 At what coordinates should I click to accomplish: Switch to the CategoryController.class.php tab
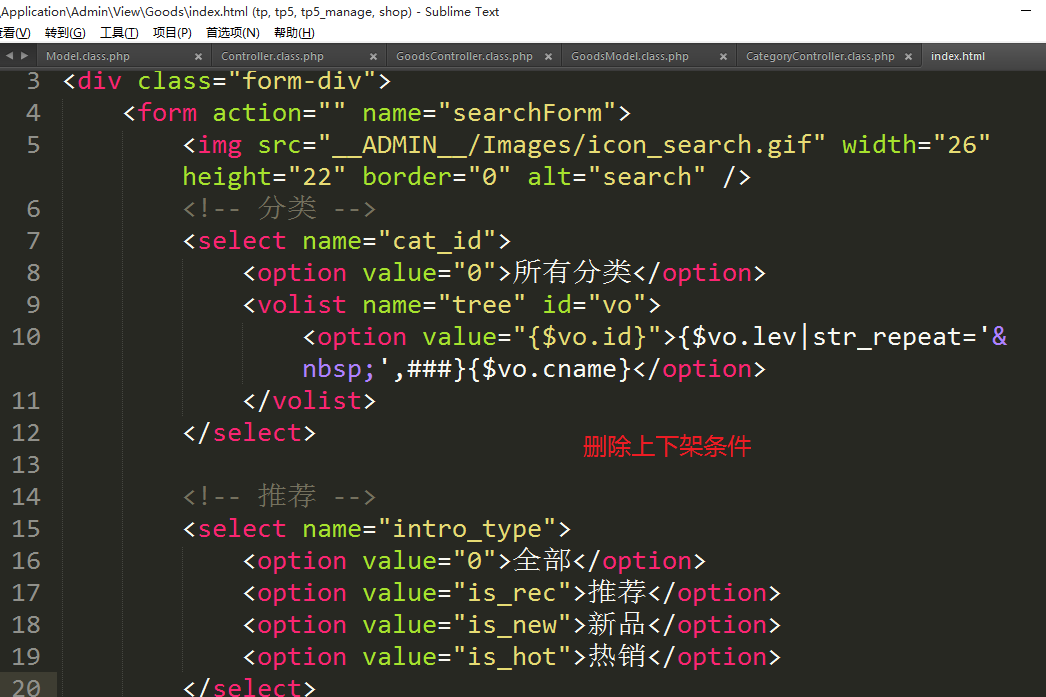tap(820, 57)
